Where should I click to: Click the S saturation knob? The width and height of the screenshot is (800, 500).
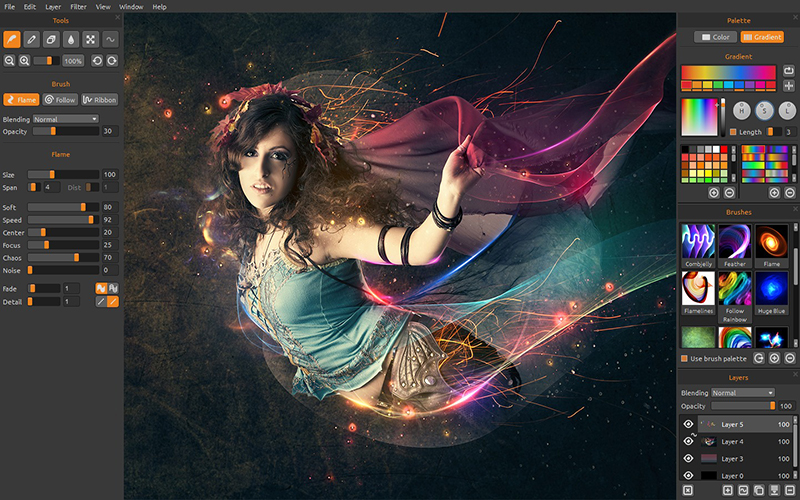pos(764,110)
